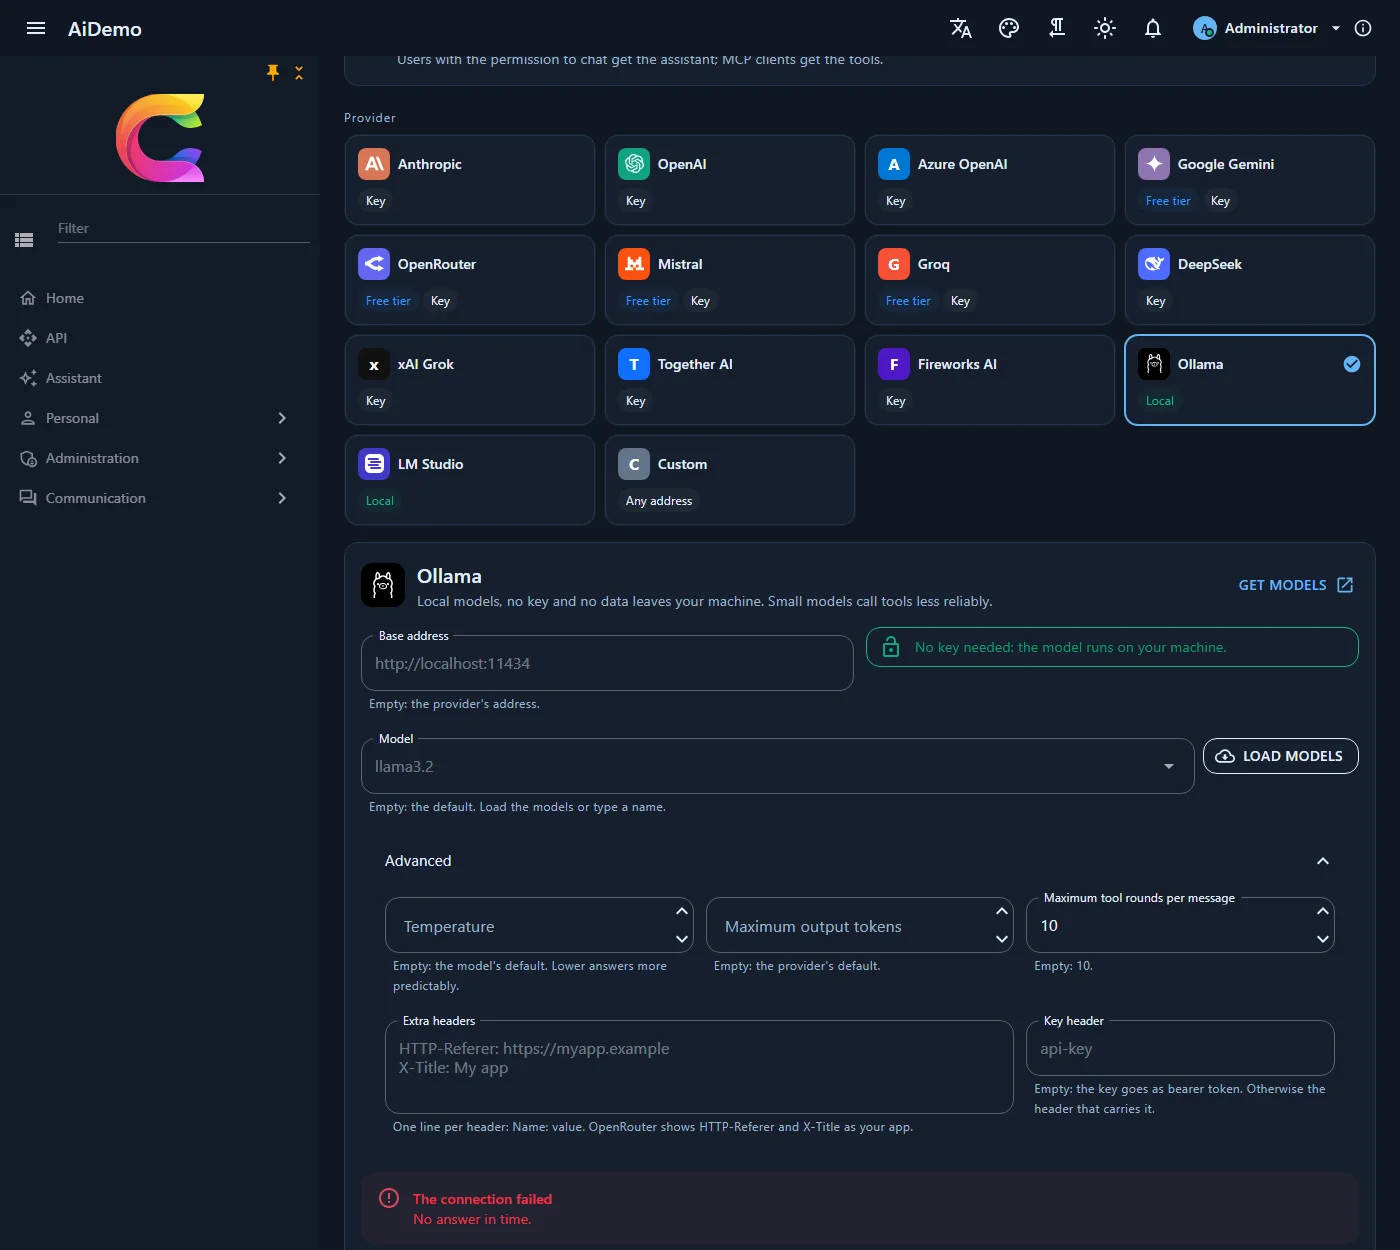Open API in the sidebar
Image resolution: width=1400 pixels, height=1250 pixels.
(x=56, y=338)
